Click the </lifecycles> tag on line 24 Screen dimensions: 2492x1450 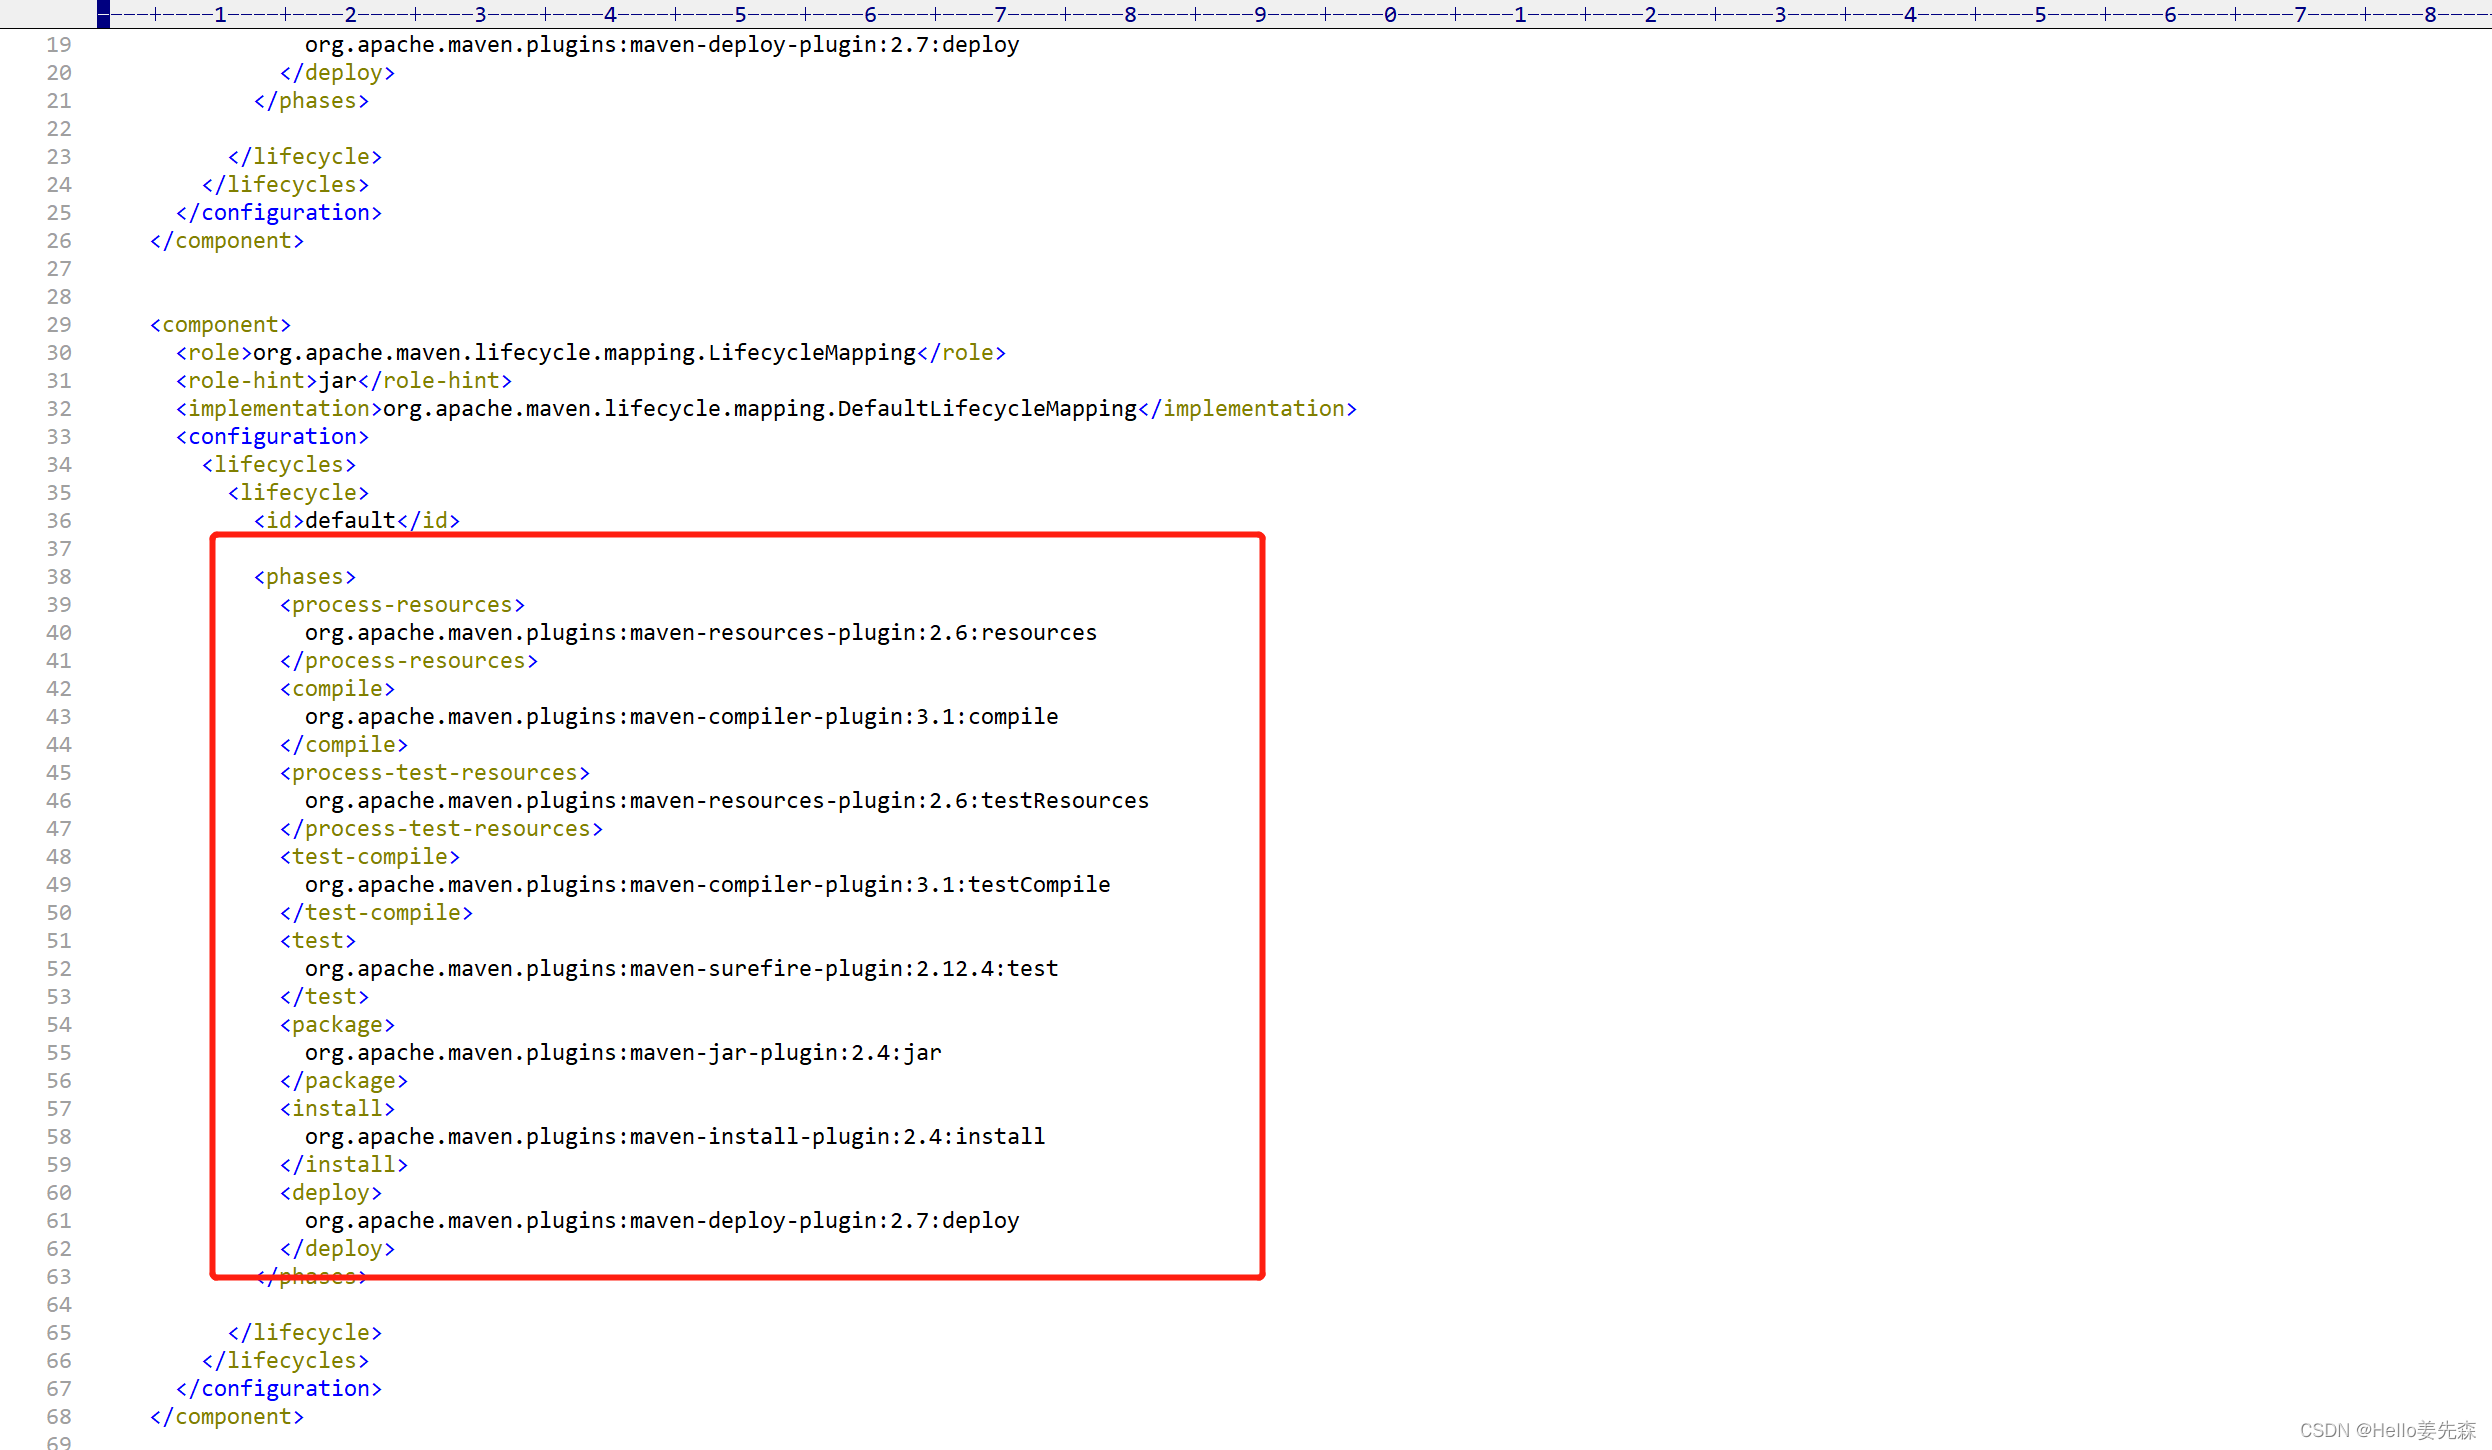(x=285, y=185)
